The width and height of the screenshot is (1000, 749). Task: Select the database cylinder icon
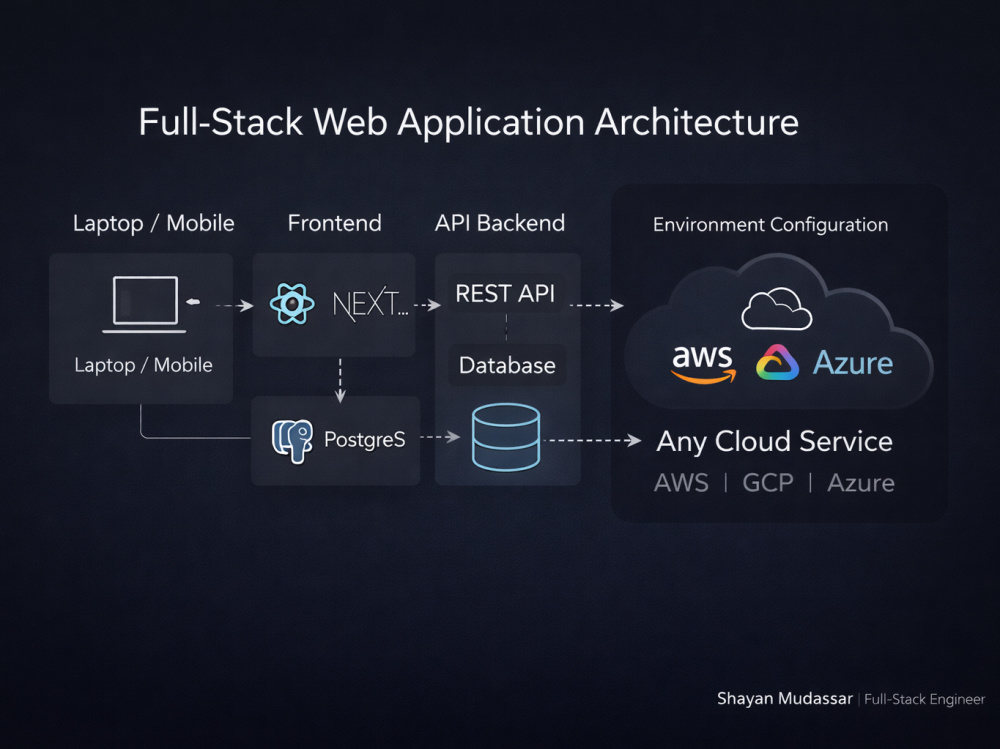tap(506, 438)
